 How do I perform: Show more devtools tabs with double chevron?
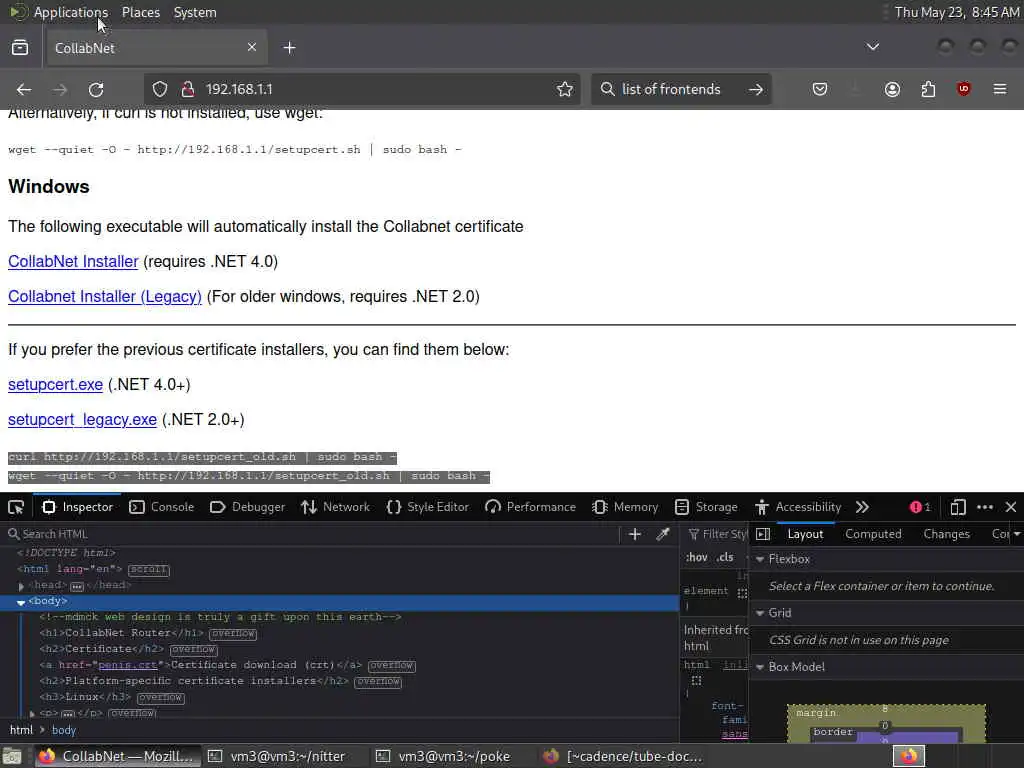pyautogui.click(x=862, y=507)
